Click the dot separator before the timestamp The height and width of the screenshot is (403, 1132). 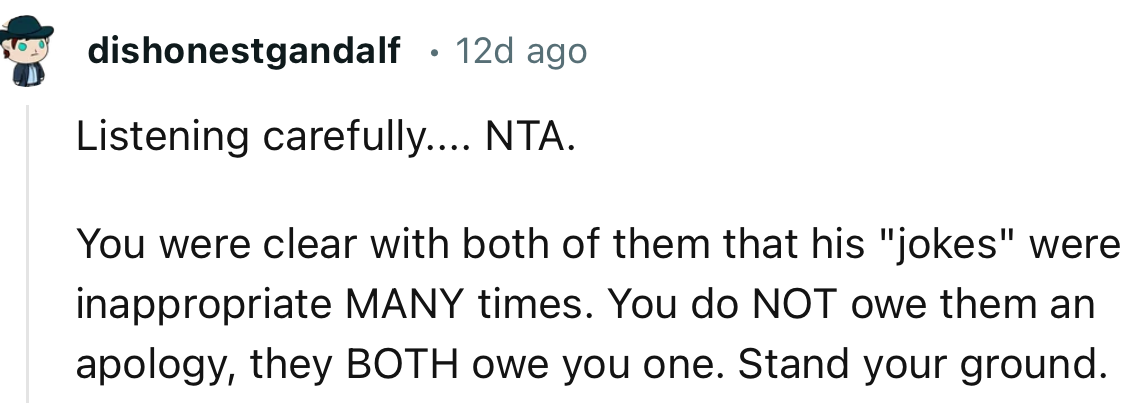(432, 52)
